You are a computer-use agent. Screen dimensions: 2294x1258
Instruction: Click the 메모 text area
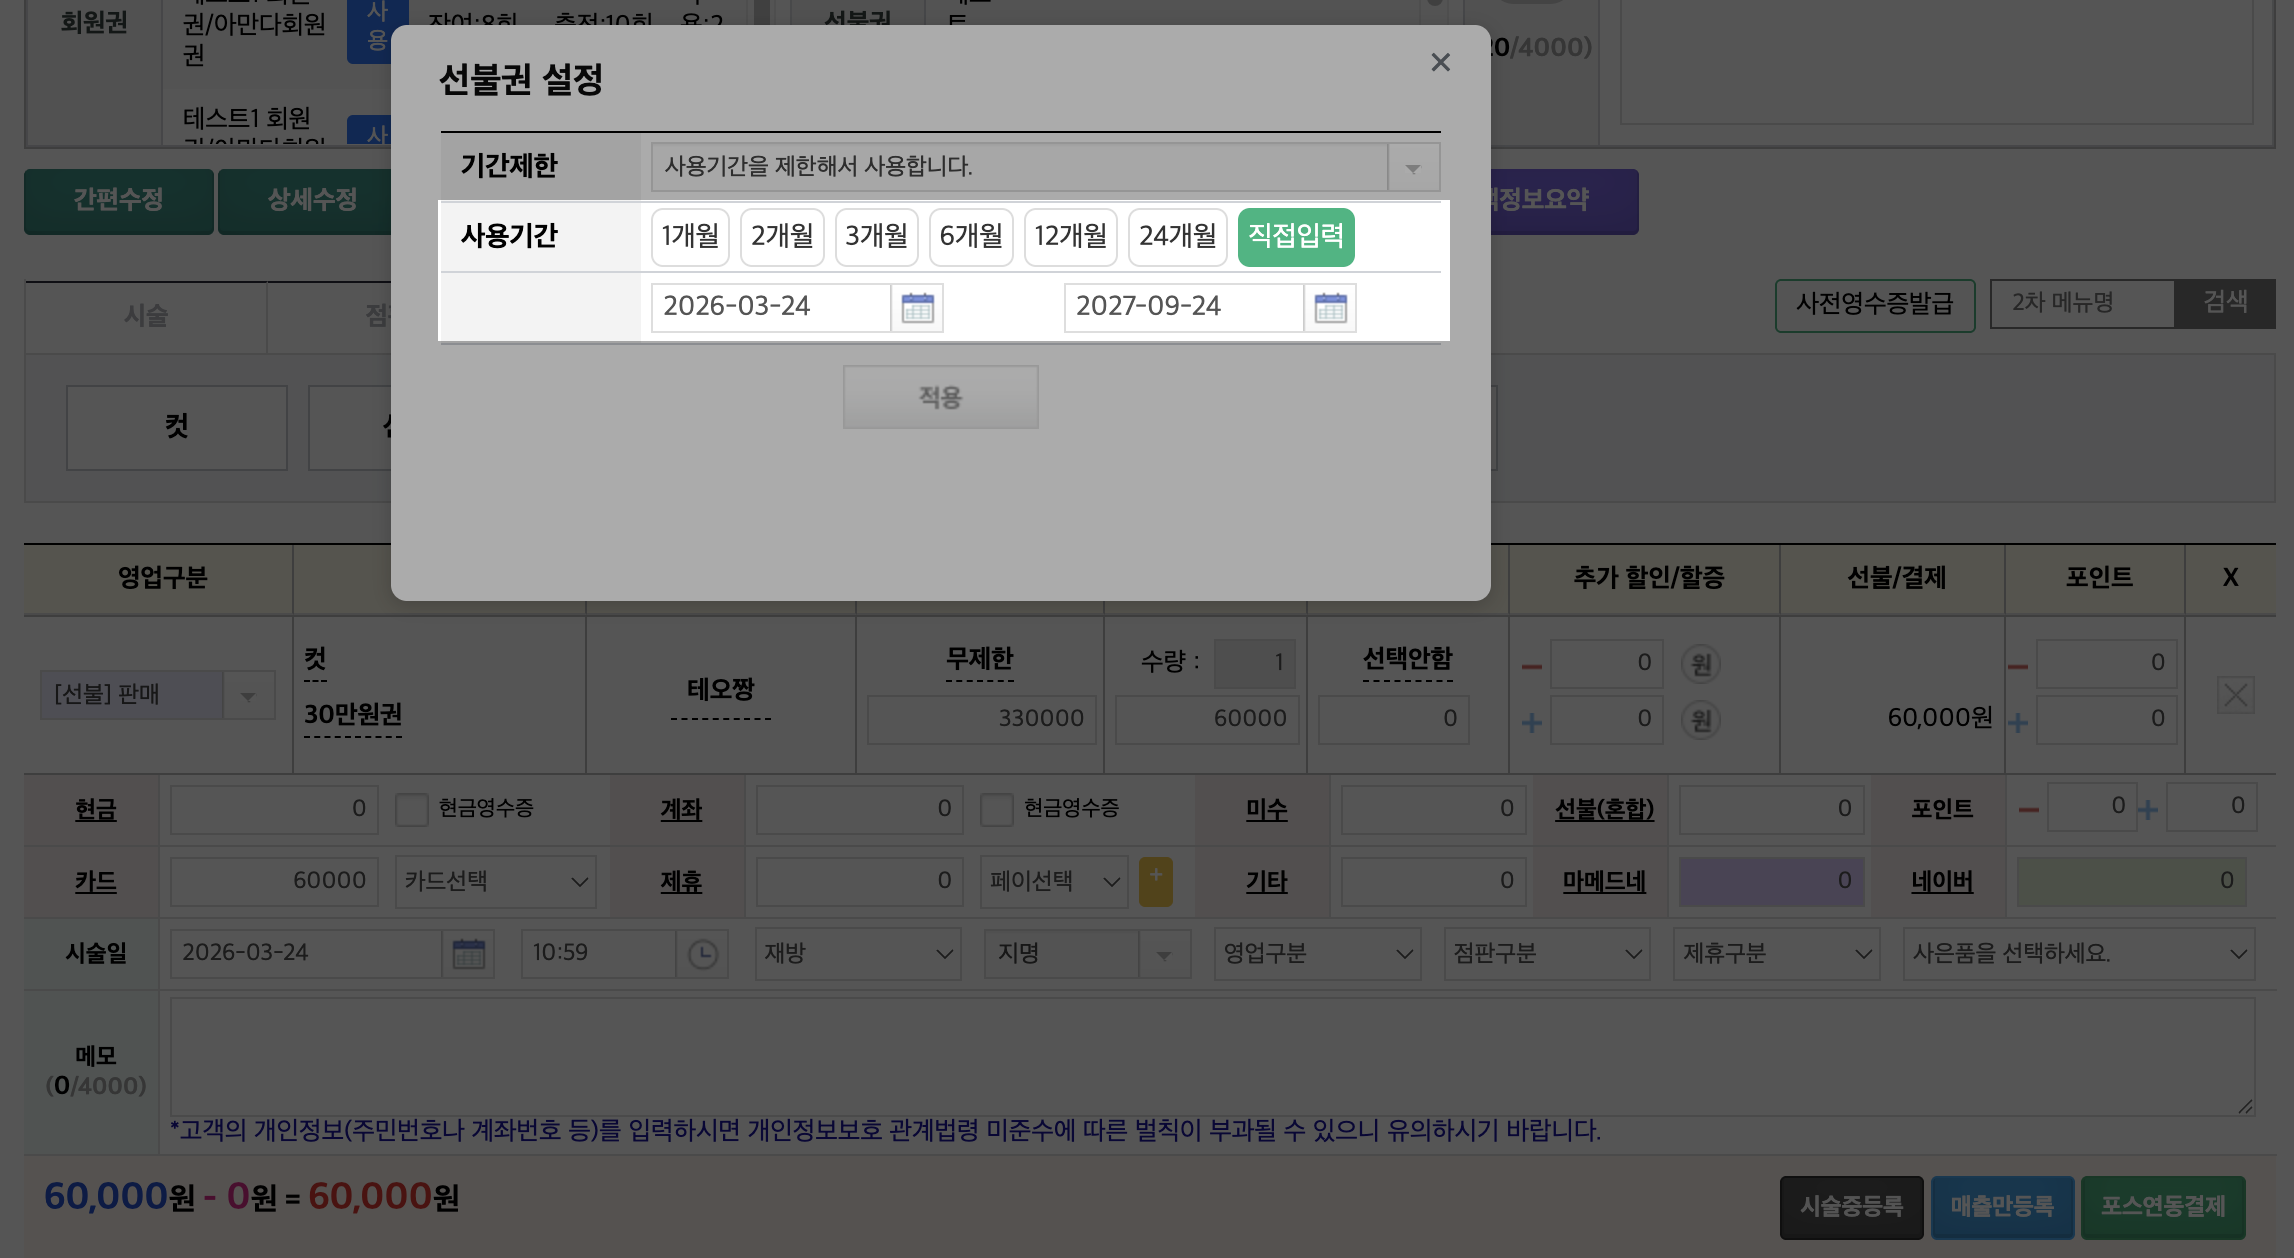[1210, 1055]
